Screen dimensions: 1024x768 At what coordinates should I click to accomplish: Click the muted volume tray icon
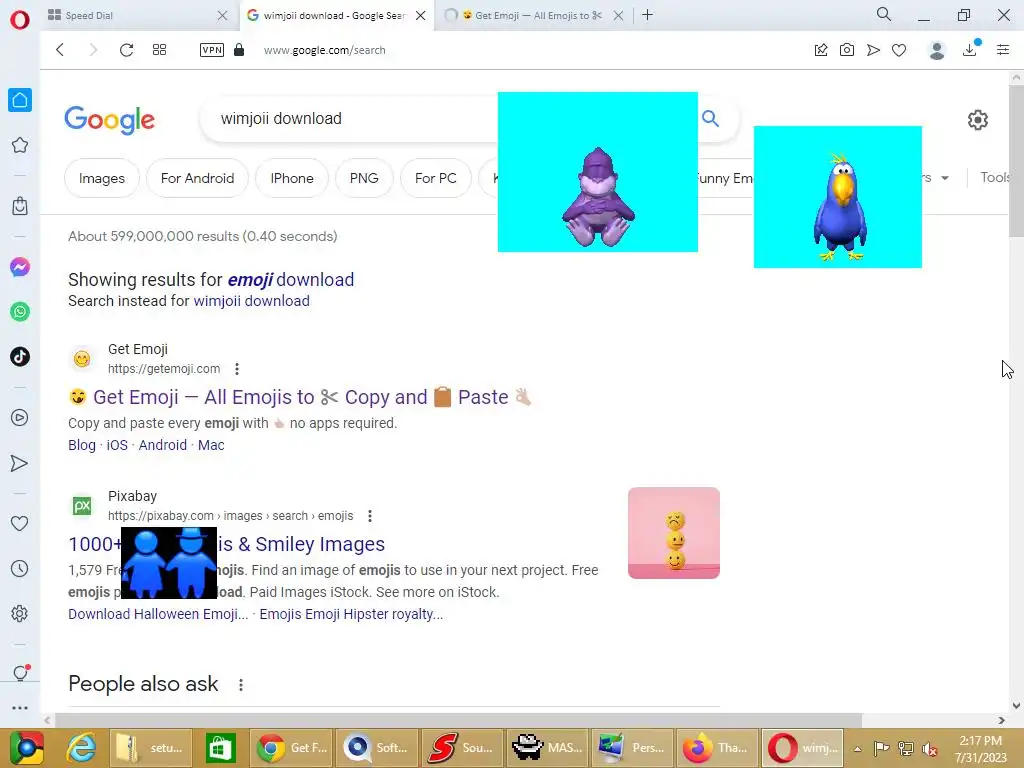coord(929,748)
